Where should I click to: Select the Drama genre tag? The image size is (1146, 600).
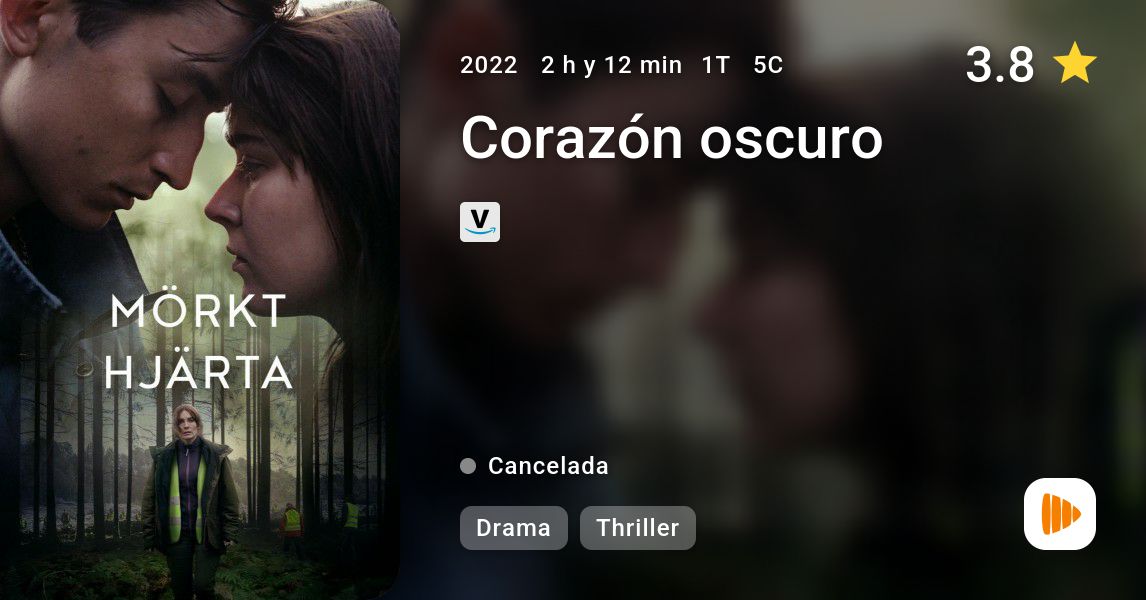tap(514, 528)
